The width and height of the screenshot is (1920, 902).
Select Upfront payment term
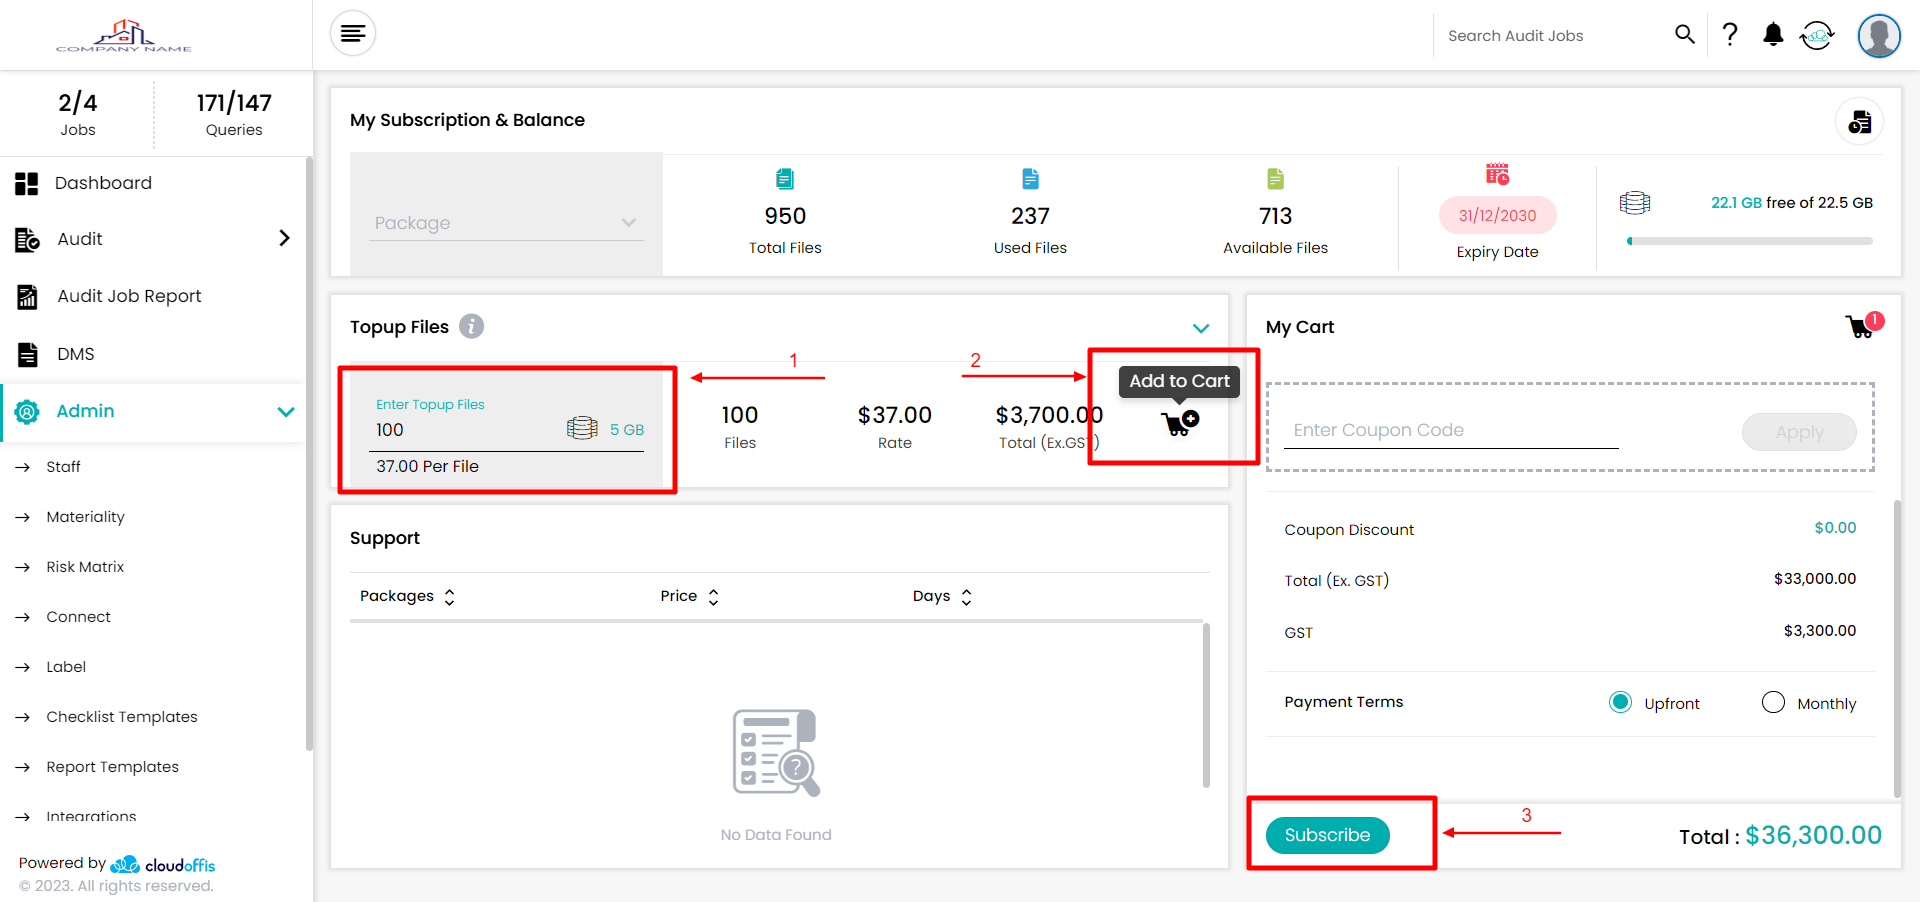[1620, 702]
